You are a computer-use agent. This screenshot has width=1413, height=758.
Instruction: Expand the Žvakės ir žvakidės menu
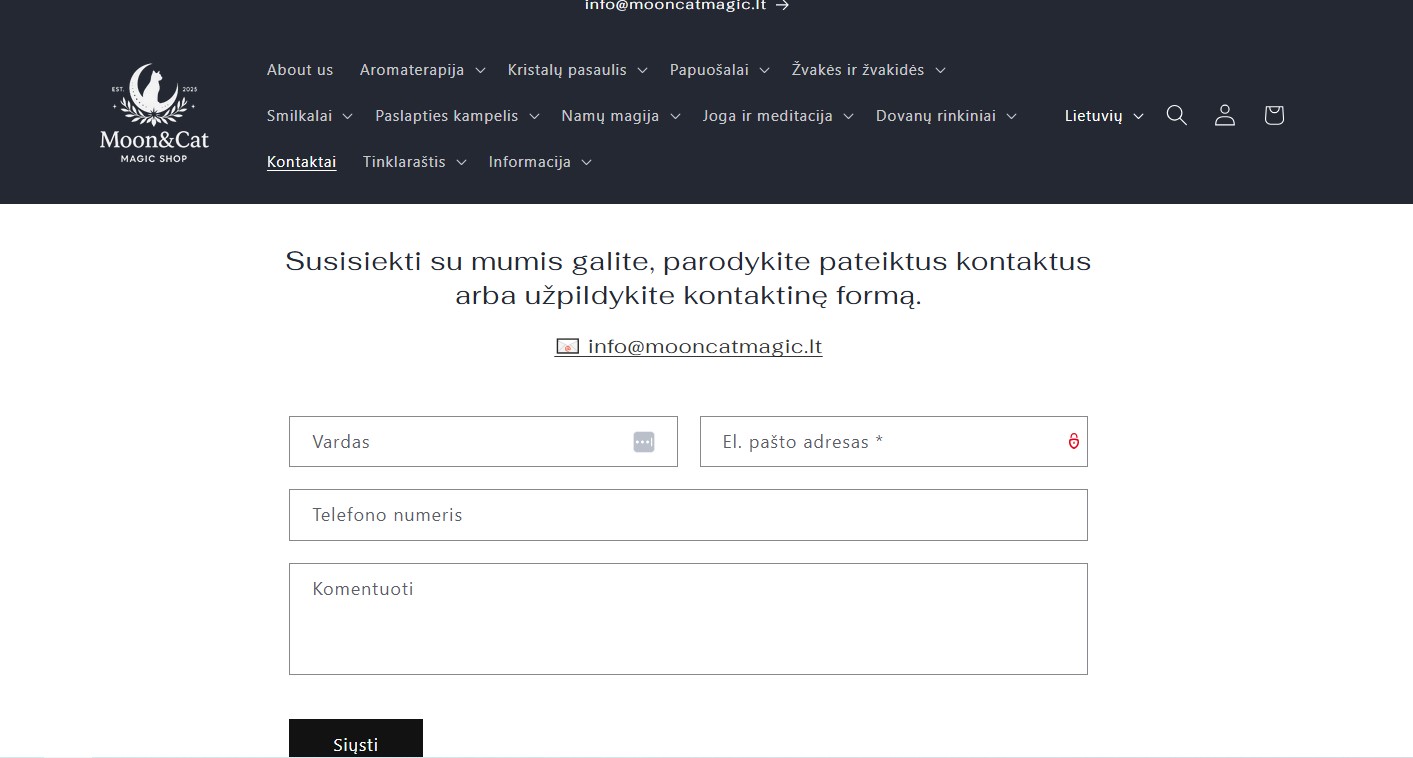868,70
